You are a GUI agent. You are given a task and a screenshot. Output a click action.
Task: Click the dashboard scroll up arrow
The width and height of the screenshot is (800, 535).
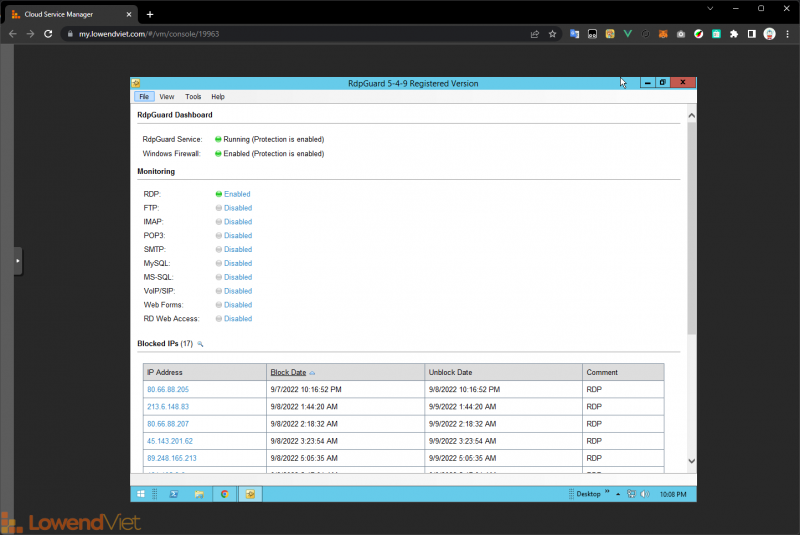(691, 116)
